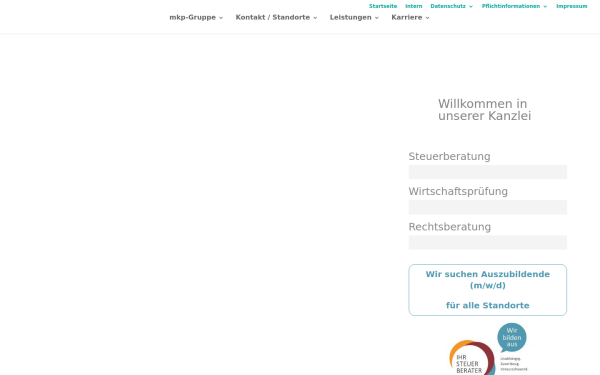Image resolution: width=600 pixels, height=375 pixels.
Task: Open the Pflichtinformationen top link
Action: [511, 6]
